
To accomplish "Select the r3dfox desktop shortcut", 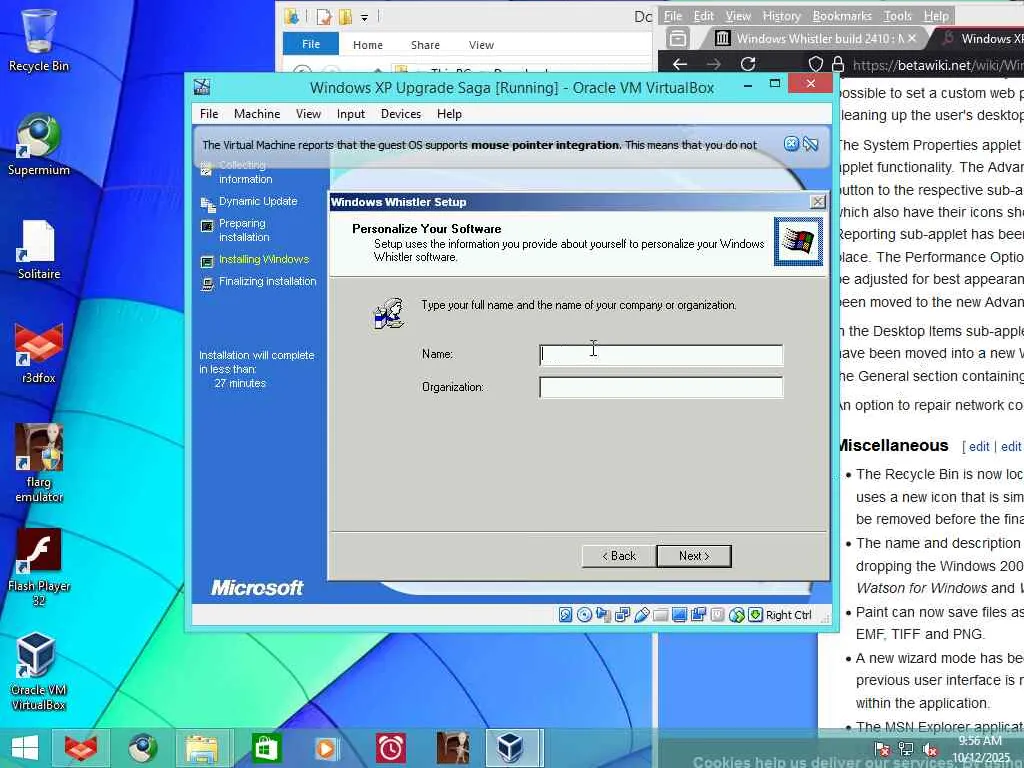I will pyautogui.click(x=39, y=353).
